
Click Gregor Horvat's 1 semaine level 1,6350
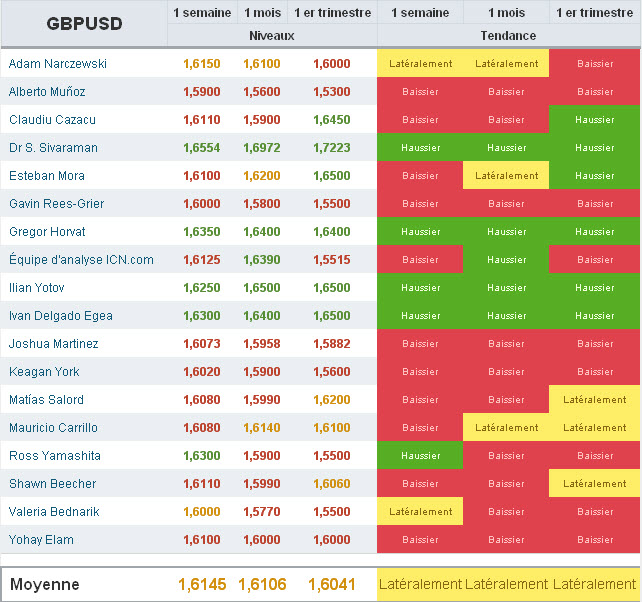[x=202, y=232]
